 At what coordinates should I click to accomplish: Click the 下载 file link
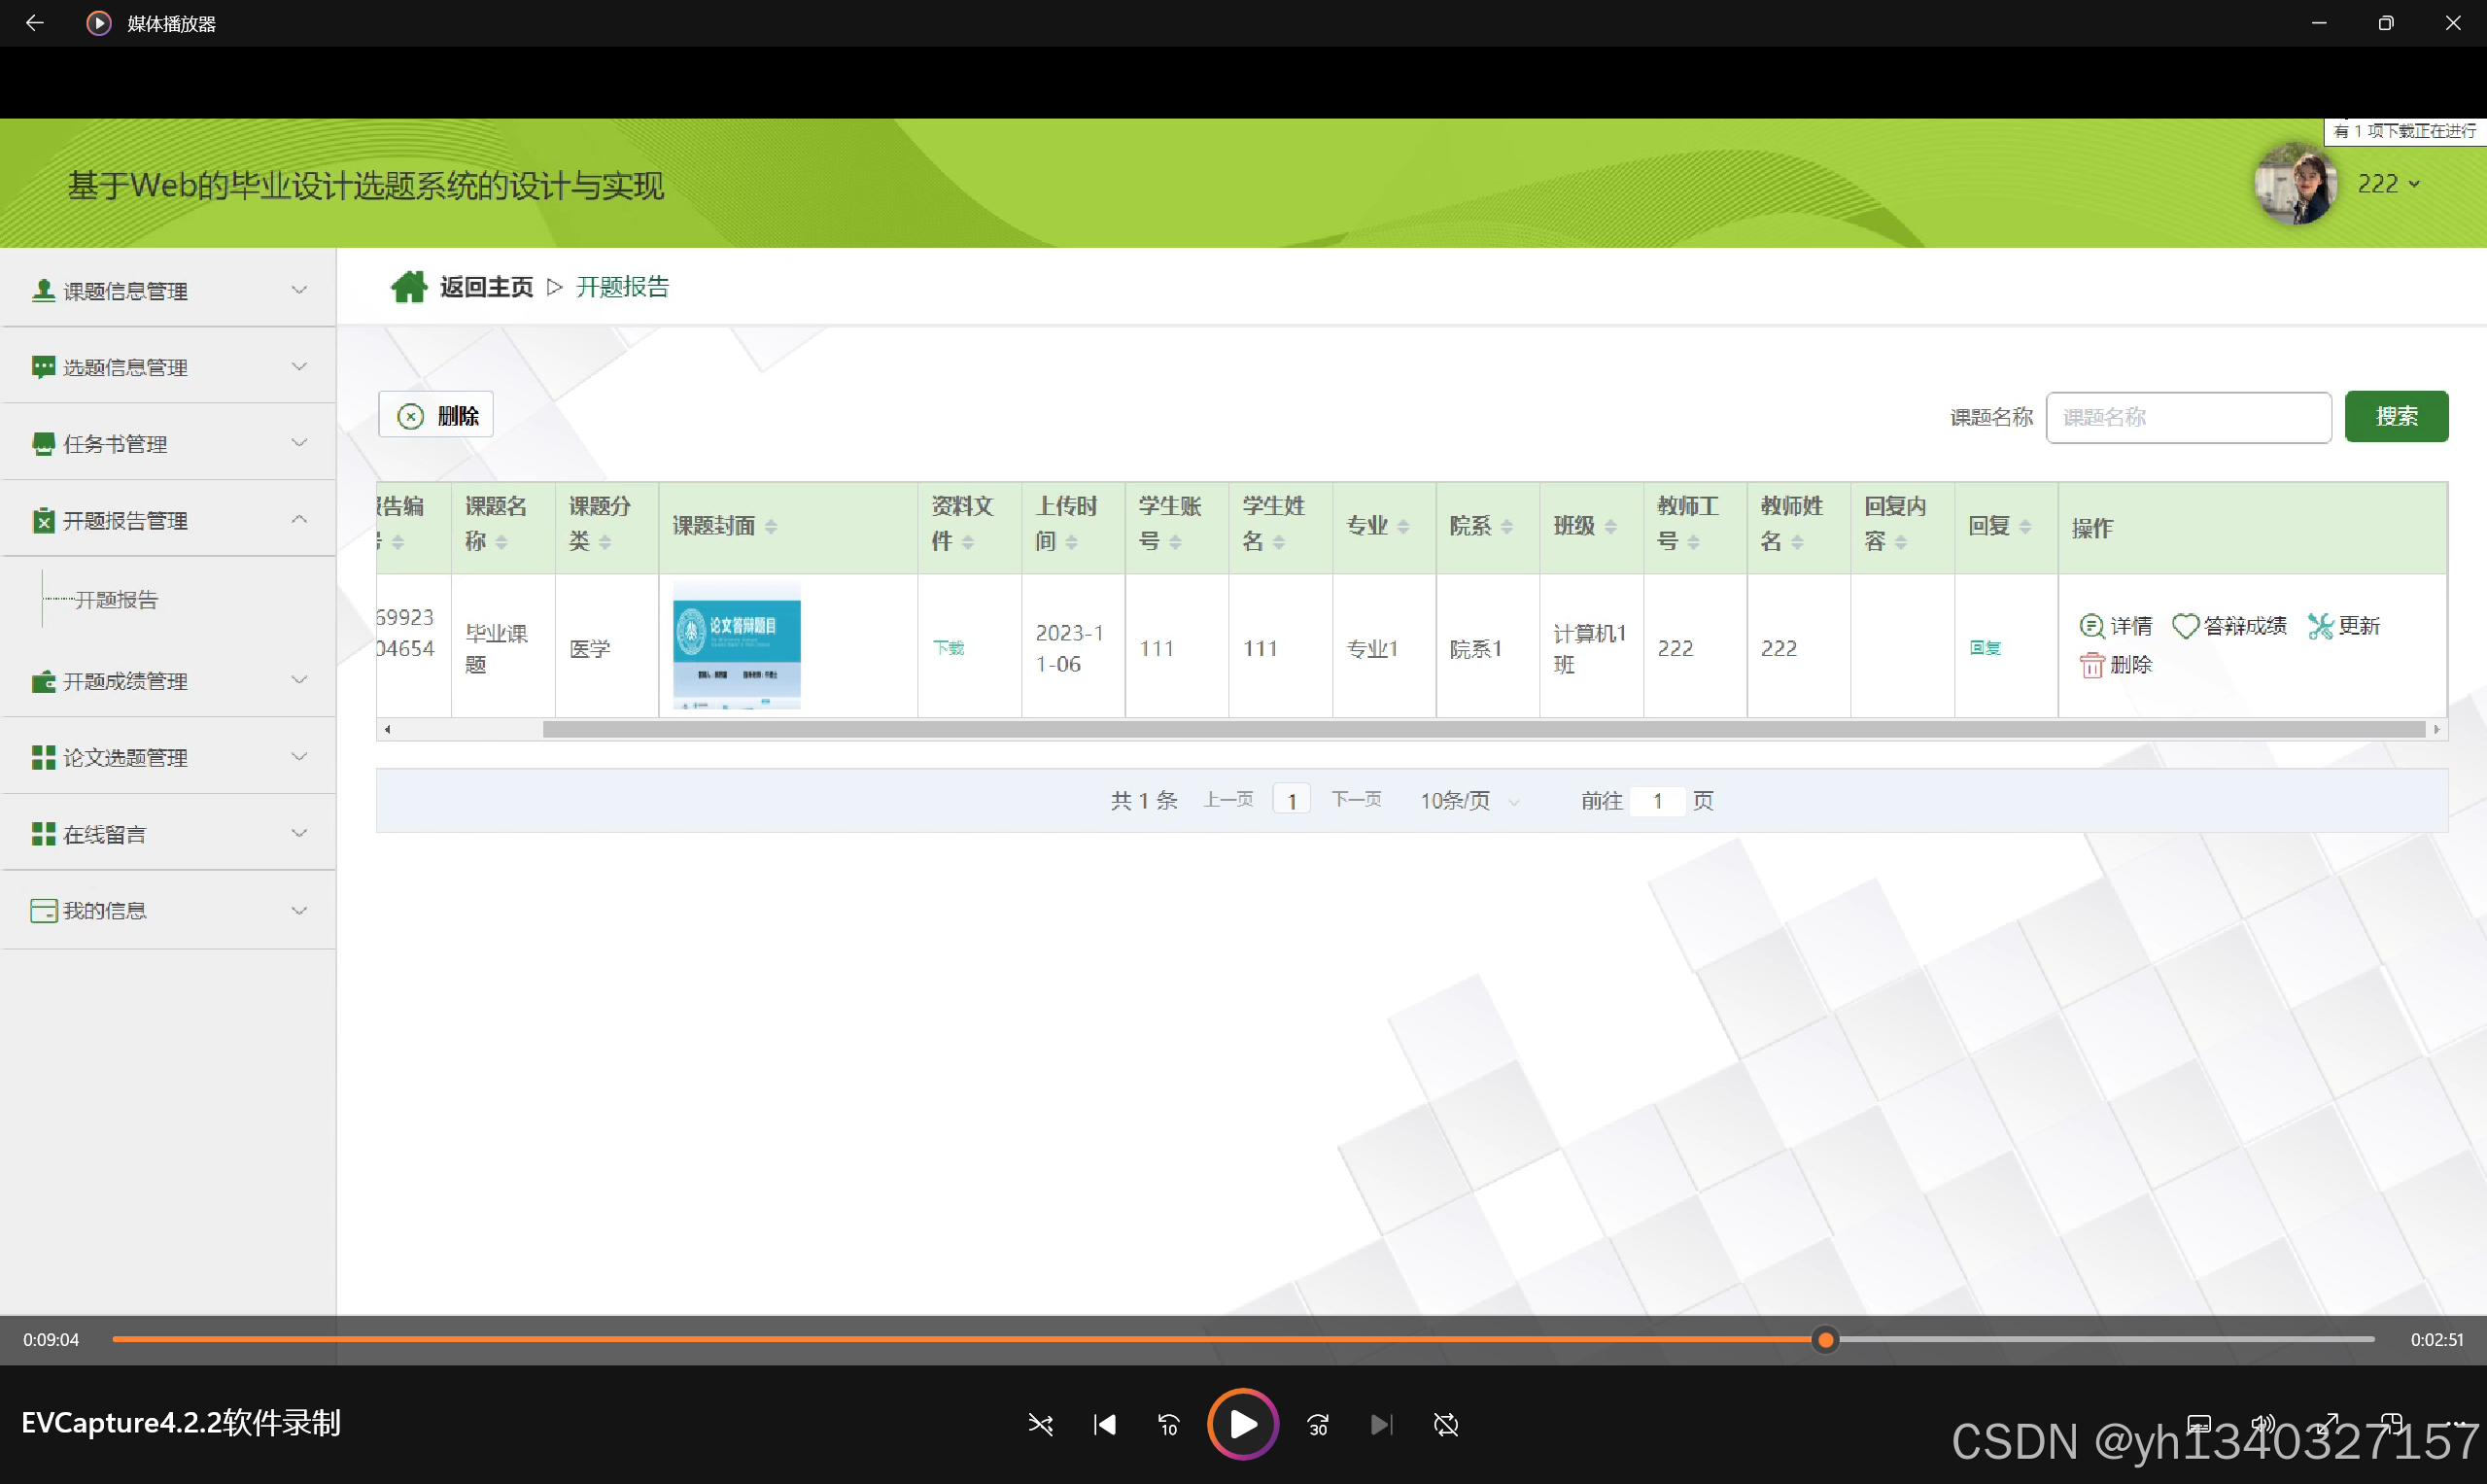(948, 648)
